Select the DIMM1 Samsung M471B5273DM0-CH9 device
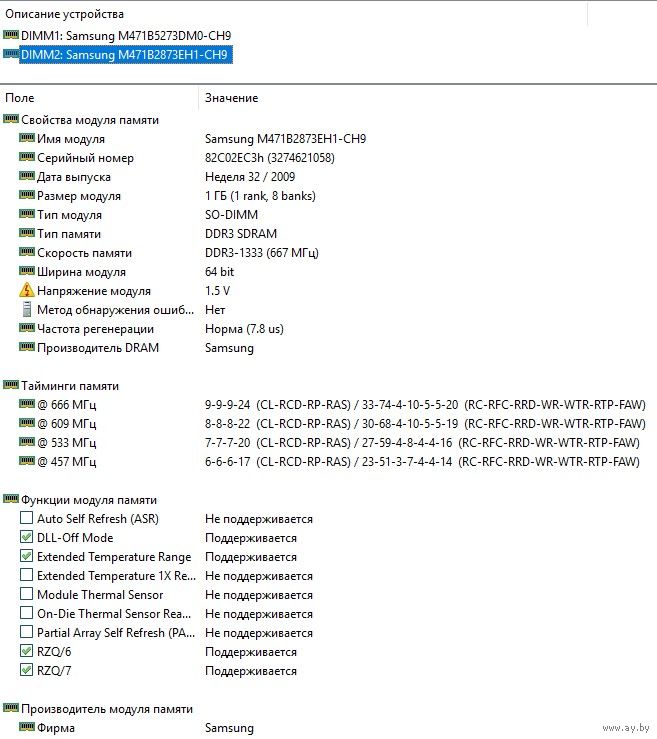This screenshot has height=739, width=657. pyautogui.click(x=126, y=36)
